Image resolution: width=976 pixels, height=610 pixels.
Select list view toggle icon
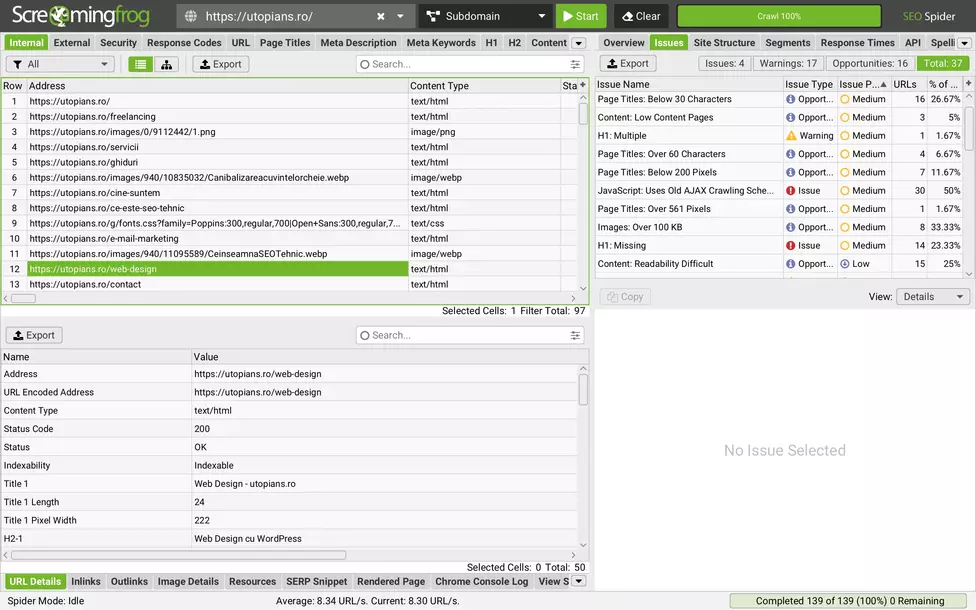click(x=141, y=64)
